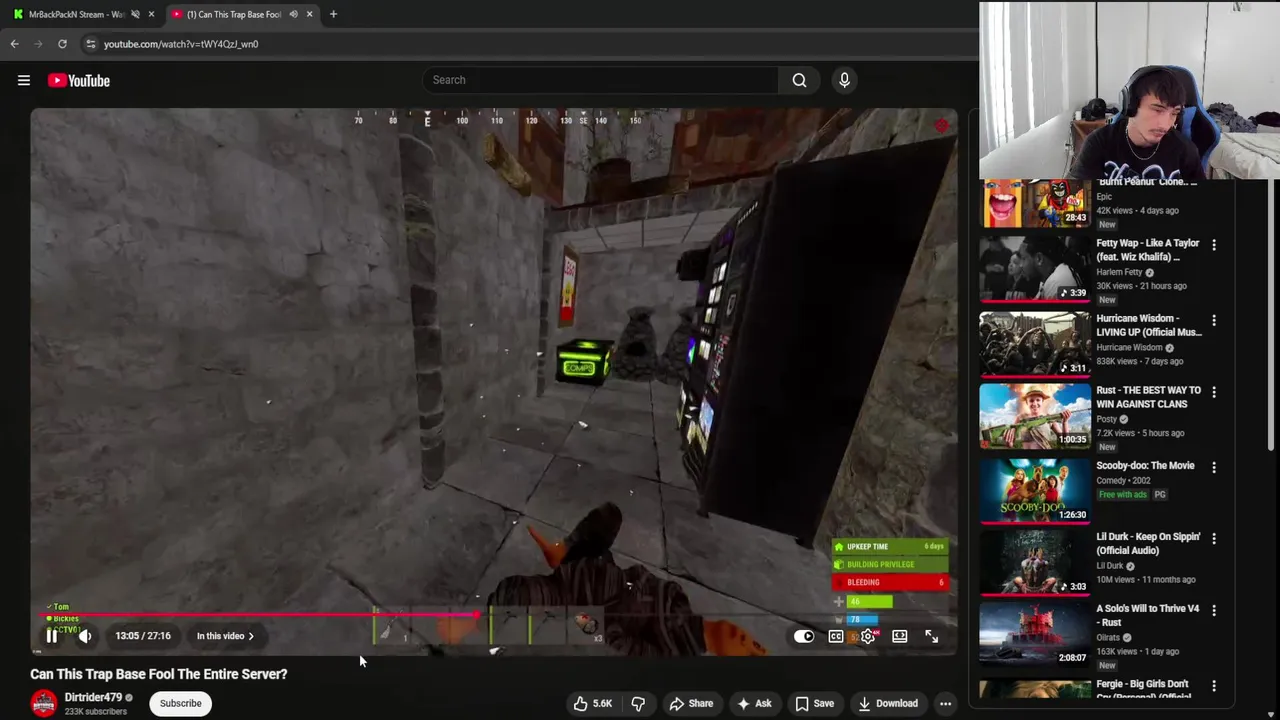The width and height of the screenshot is (1280, 720).
Task: Open the Burnt Peanut Clone video thumbnail
Action: pyautogui.click(x=1035, y=203)
